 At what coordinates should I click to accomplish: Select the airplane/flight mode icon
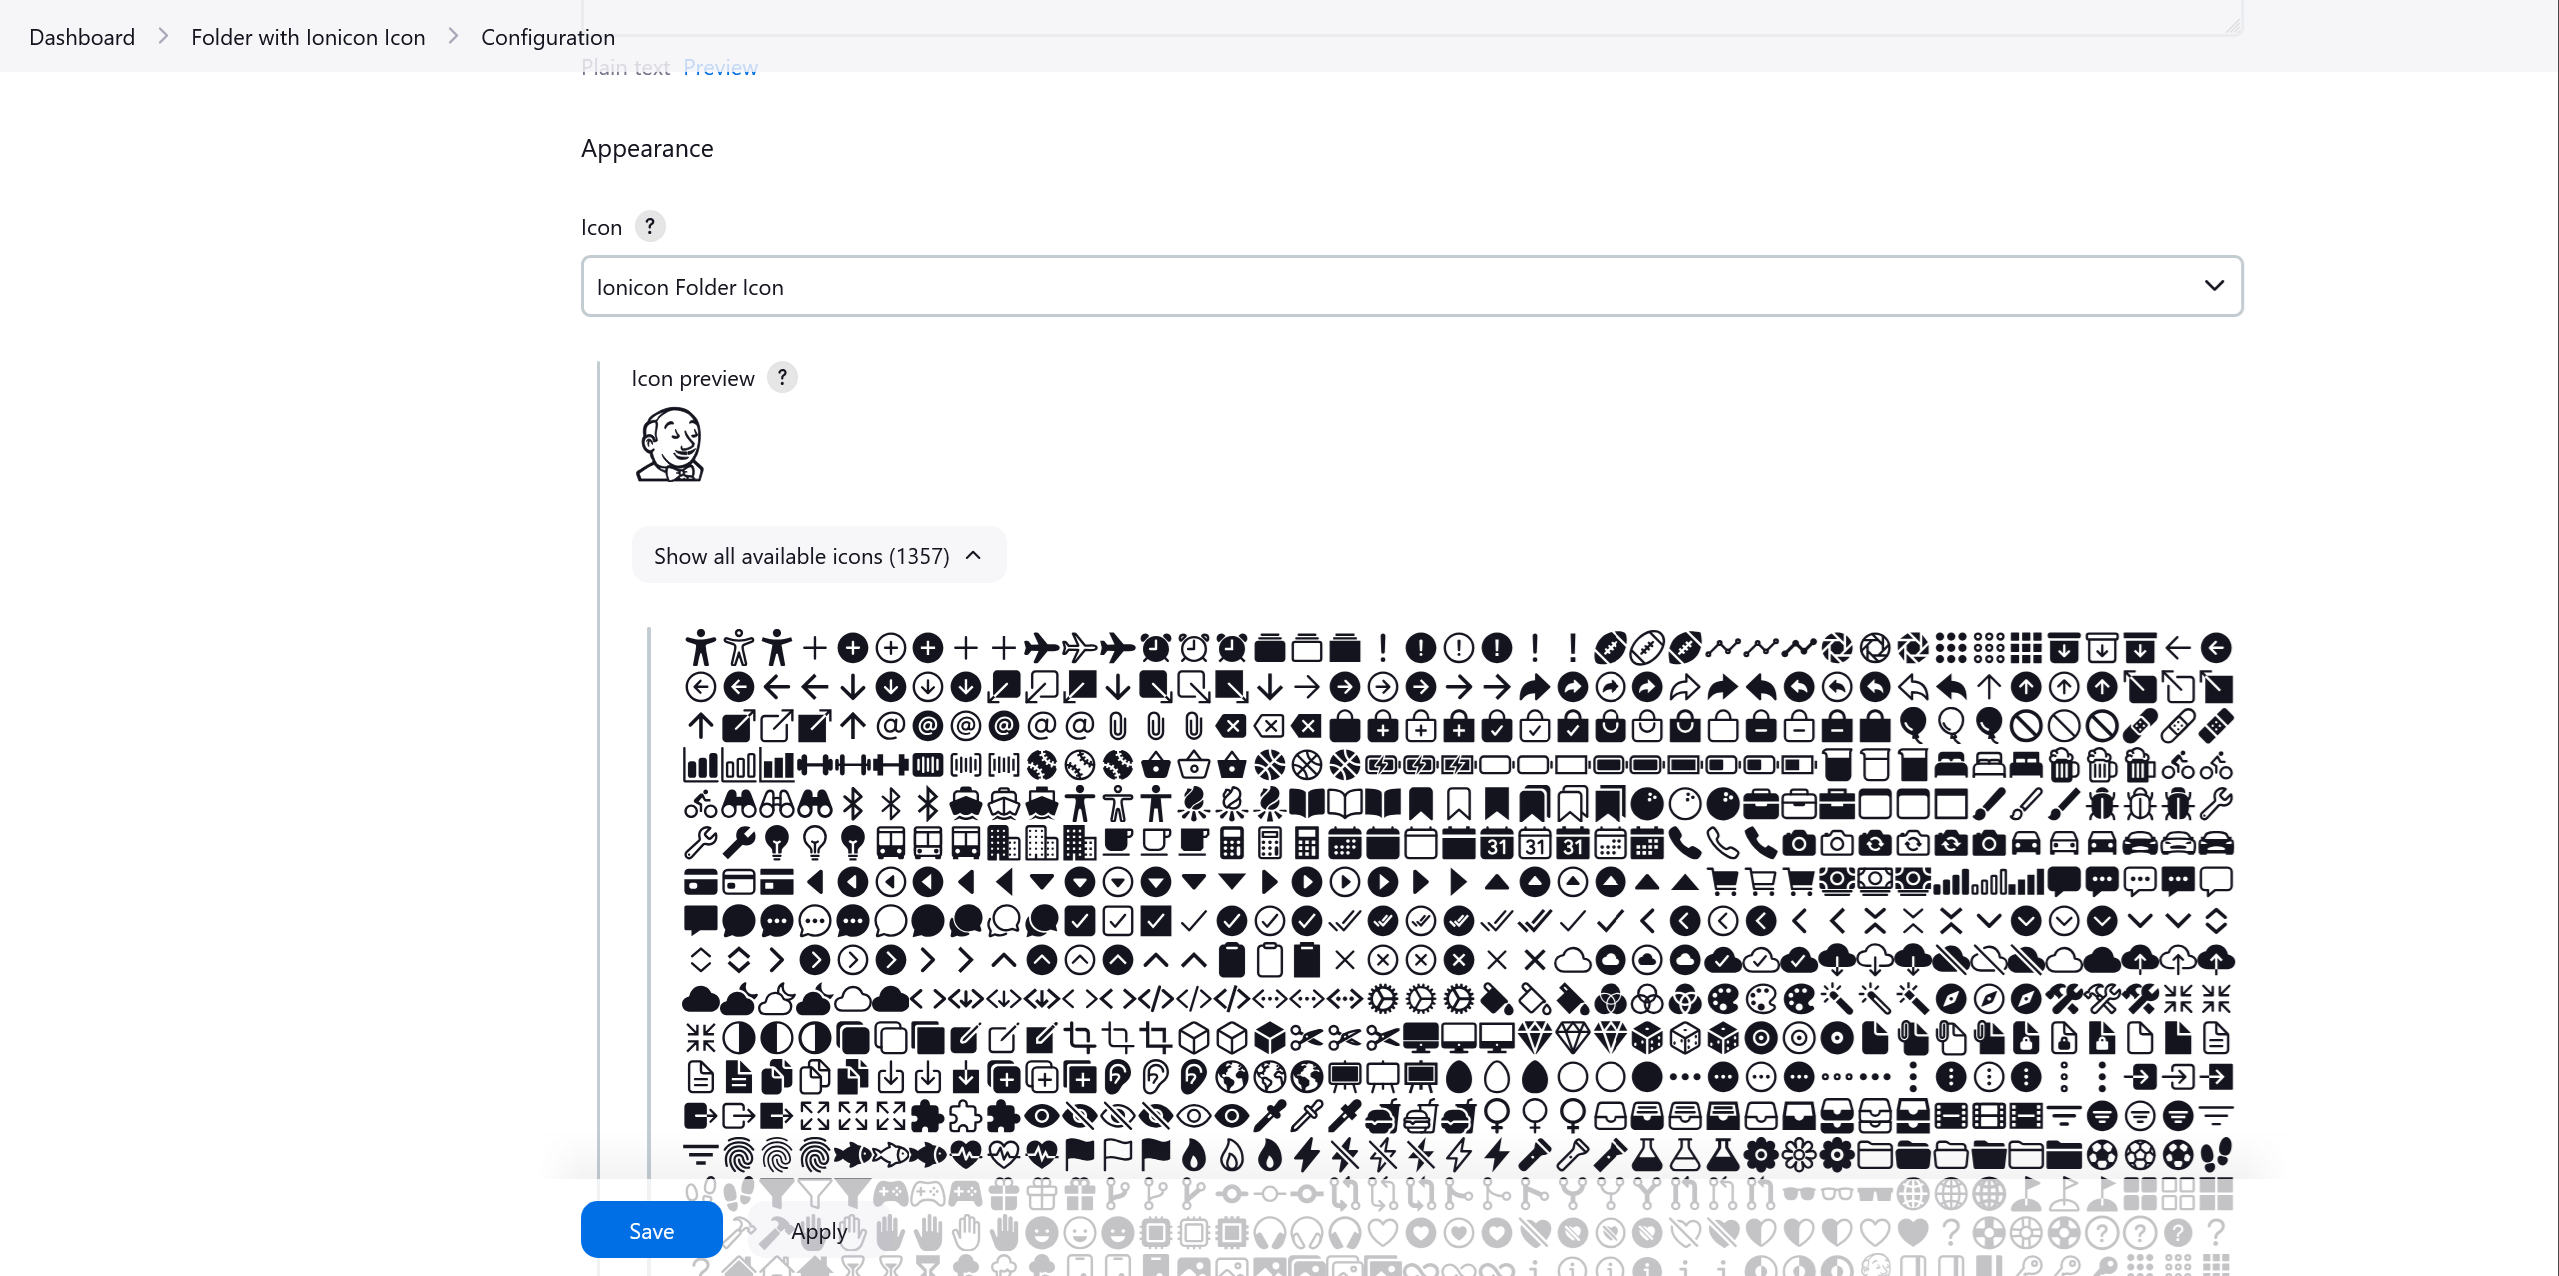1041,648
